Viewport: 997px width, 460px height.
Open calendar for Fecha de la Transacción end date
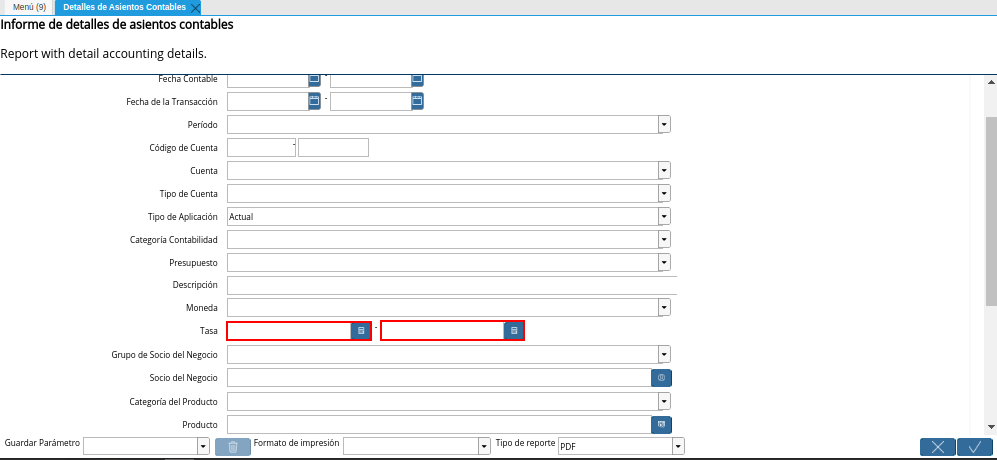click(x=417, y=101)
